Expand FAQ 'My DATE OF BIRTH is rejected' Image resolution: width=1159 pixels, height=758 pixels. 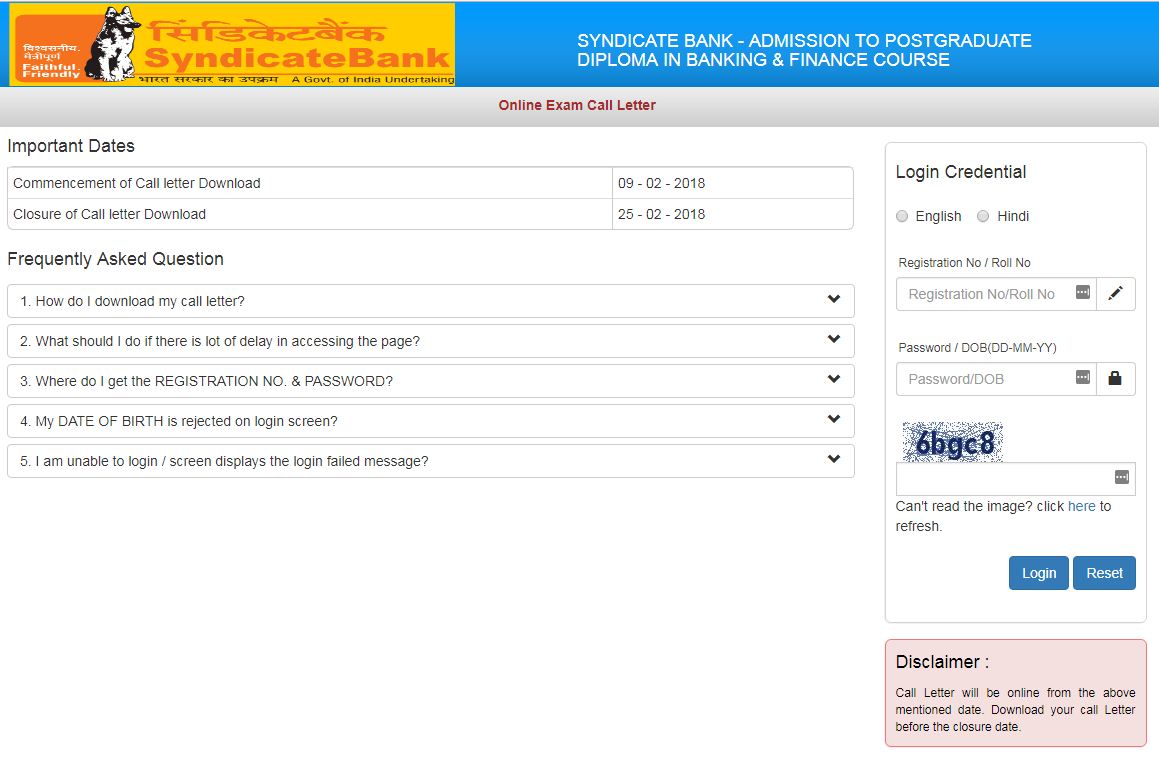coord(431,421)
